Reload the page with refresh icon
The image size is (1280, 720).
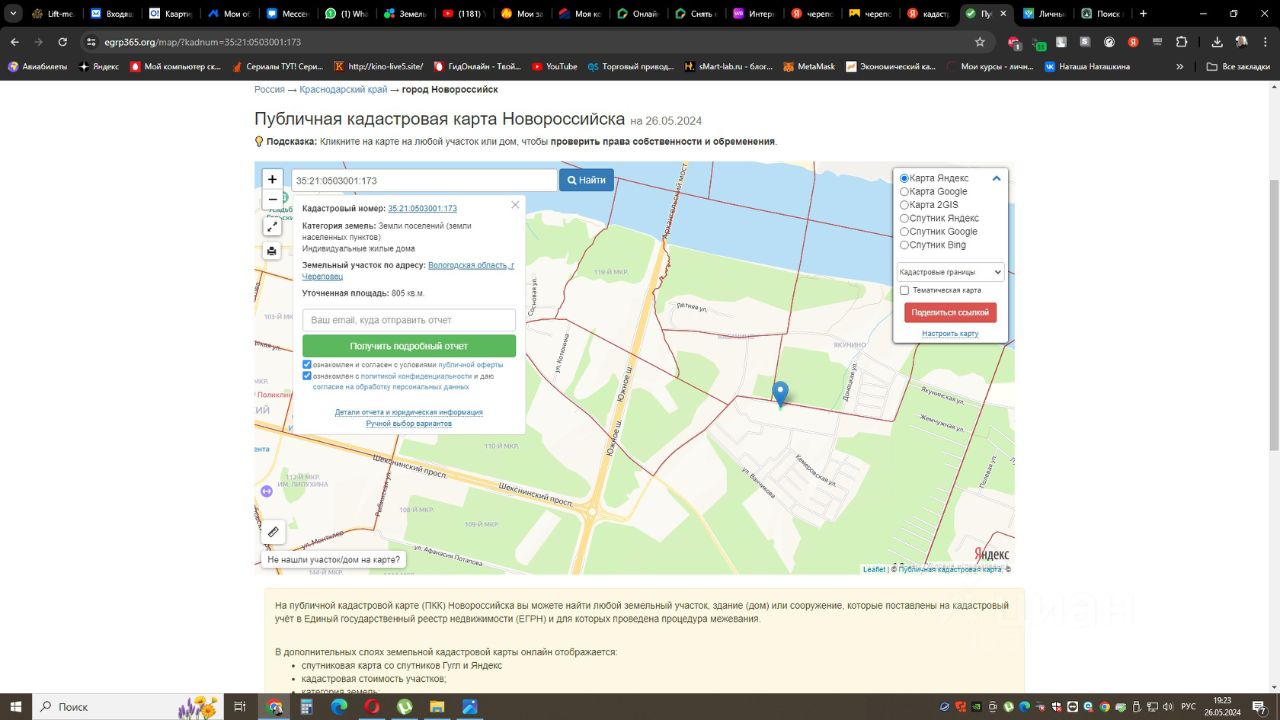tap(62, 42)
